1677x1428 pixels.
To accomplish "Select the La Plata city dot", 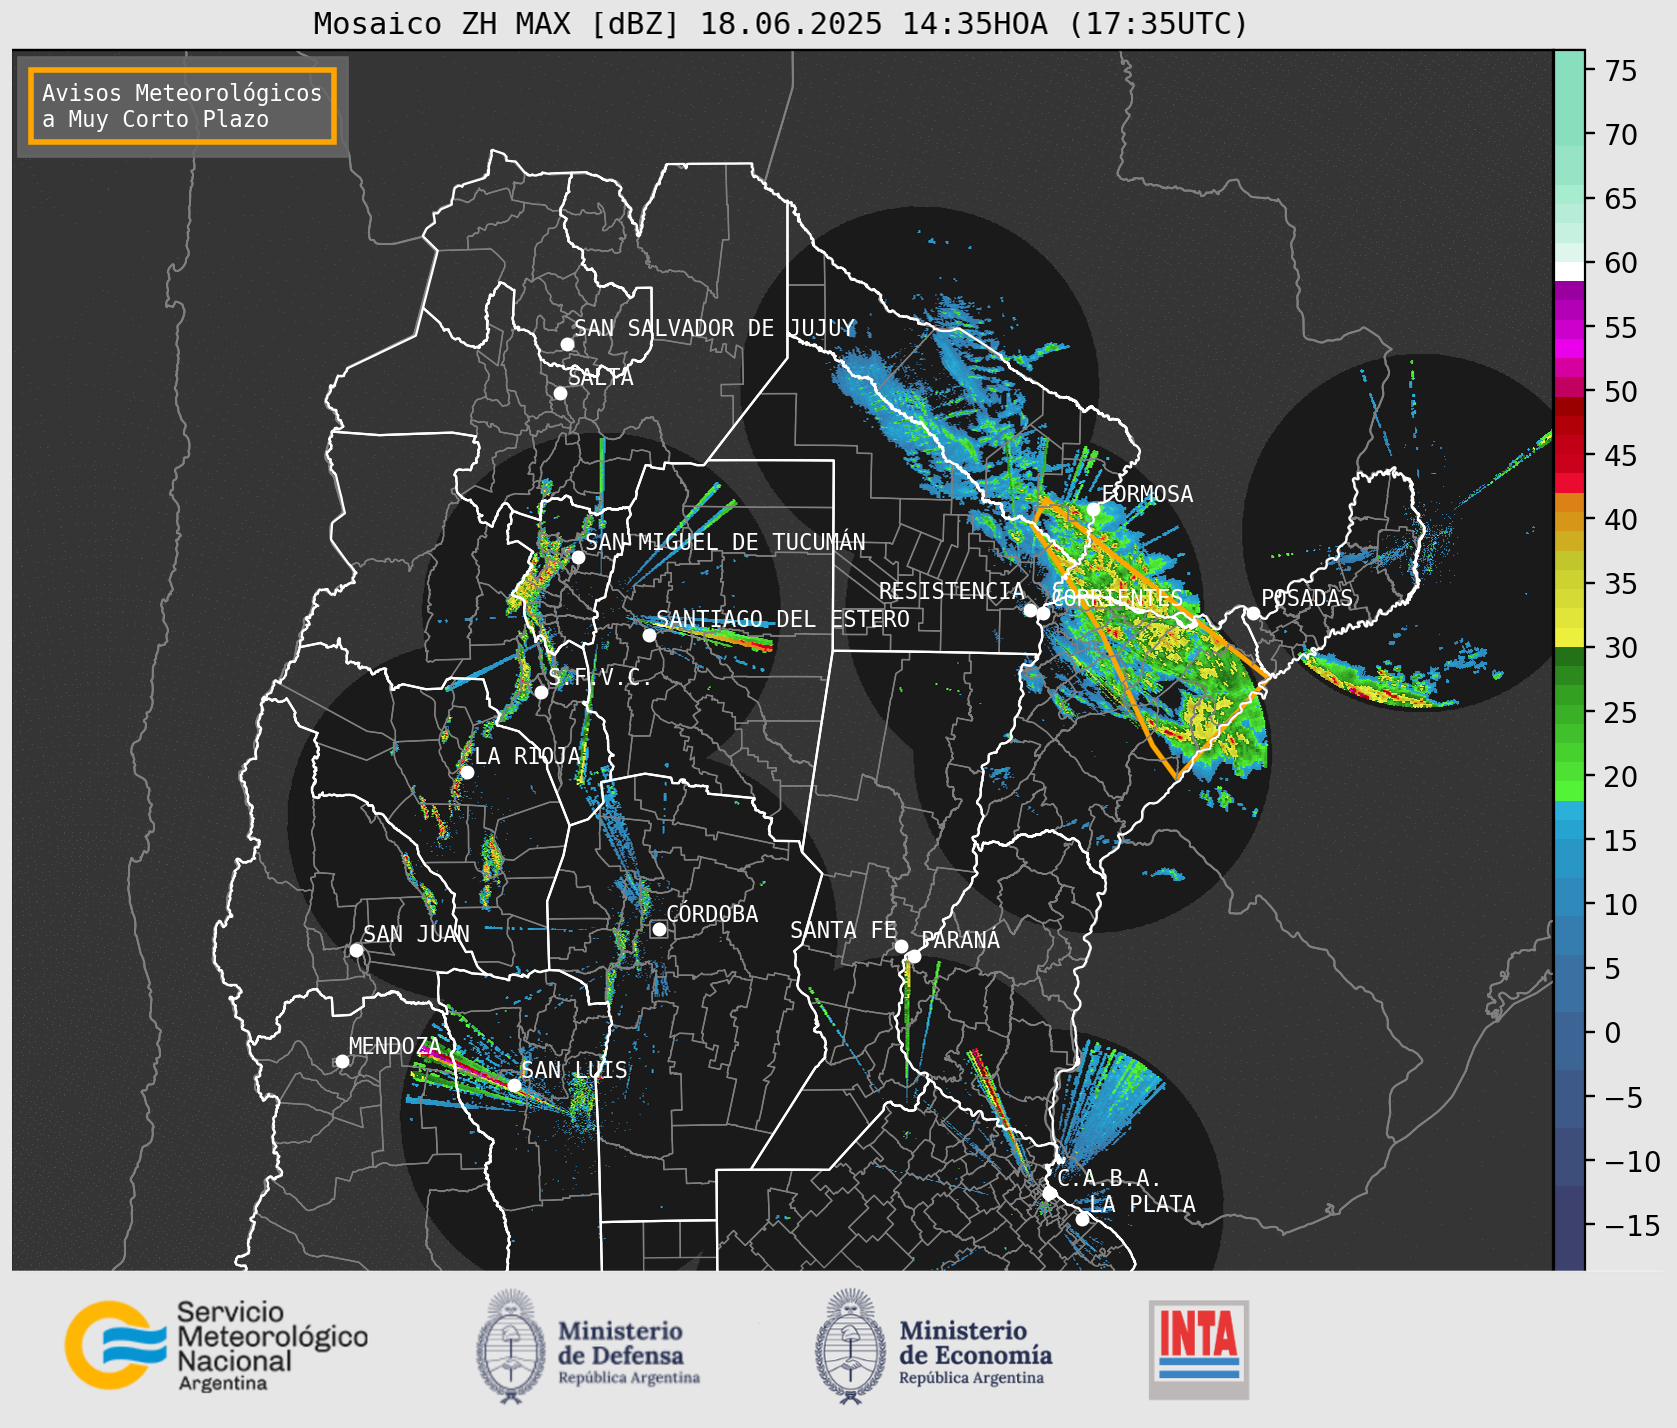I will point(1082,1219).
